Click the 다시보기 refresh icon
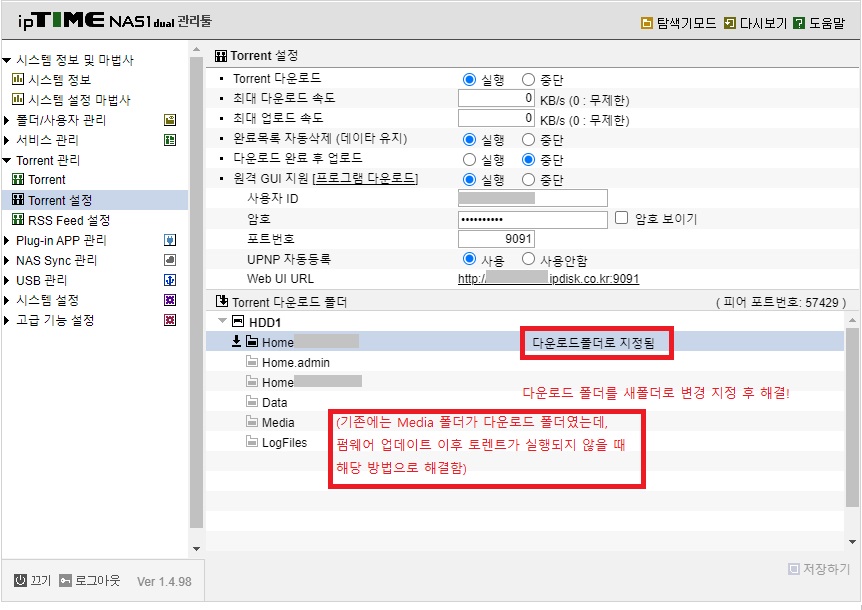The width and height of the screenshot is (862, 610). tap(730, 23)
